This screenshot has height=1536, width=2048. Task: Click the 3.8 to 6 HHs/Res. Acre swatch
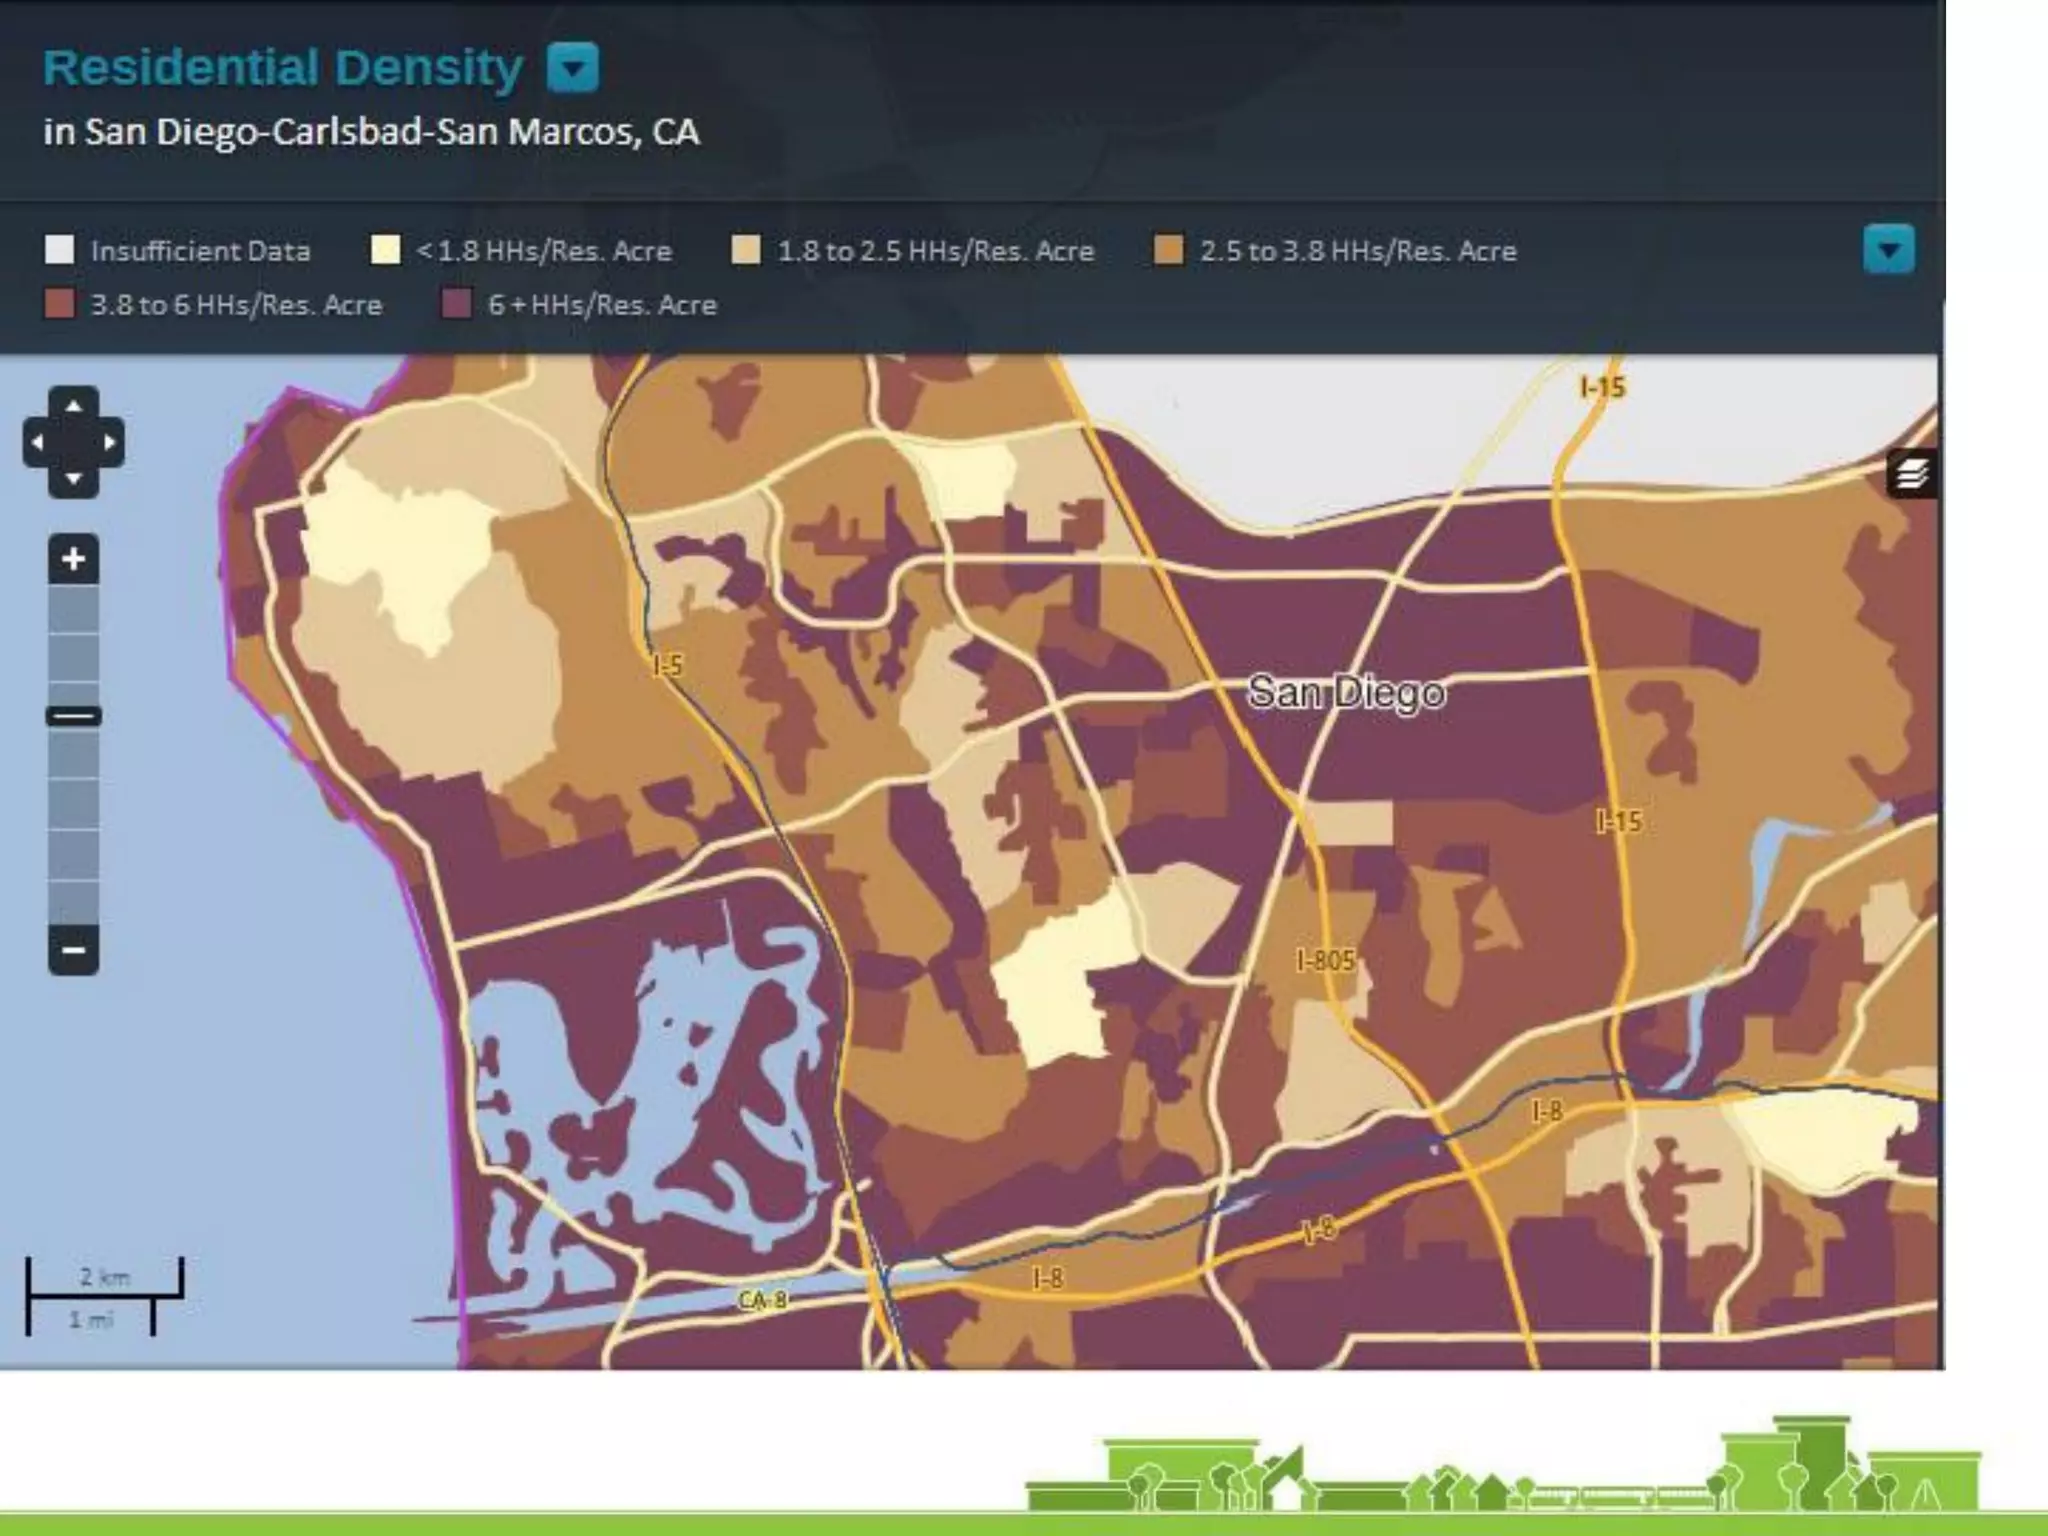tap(60, 304)
